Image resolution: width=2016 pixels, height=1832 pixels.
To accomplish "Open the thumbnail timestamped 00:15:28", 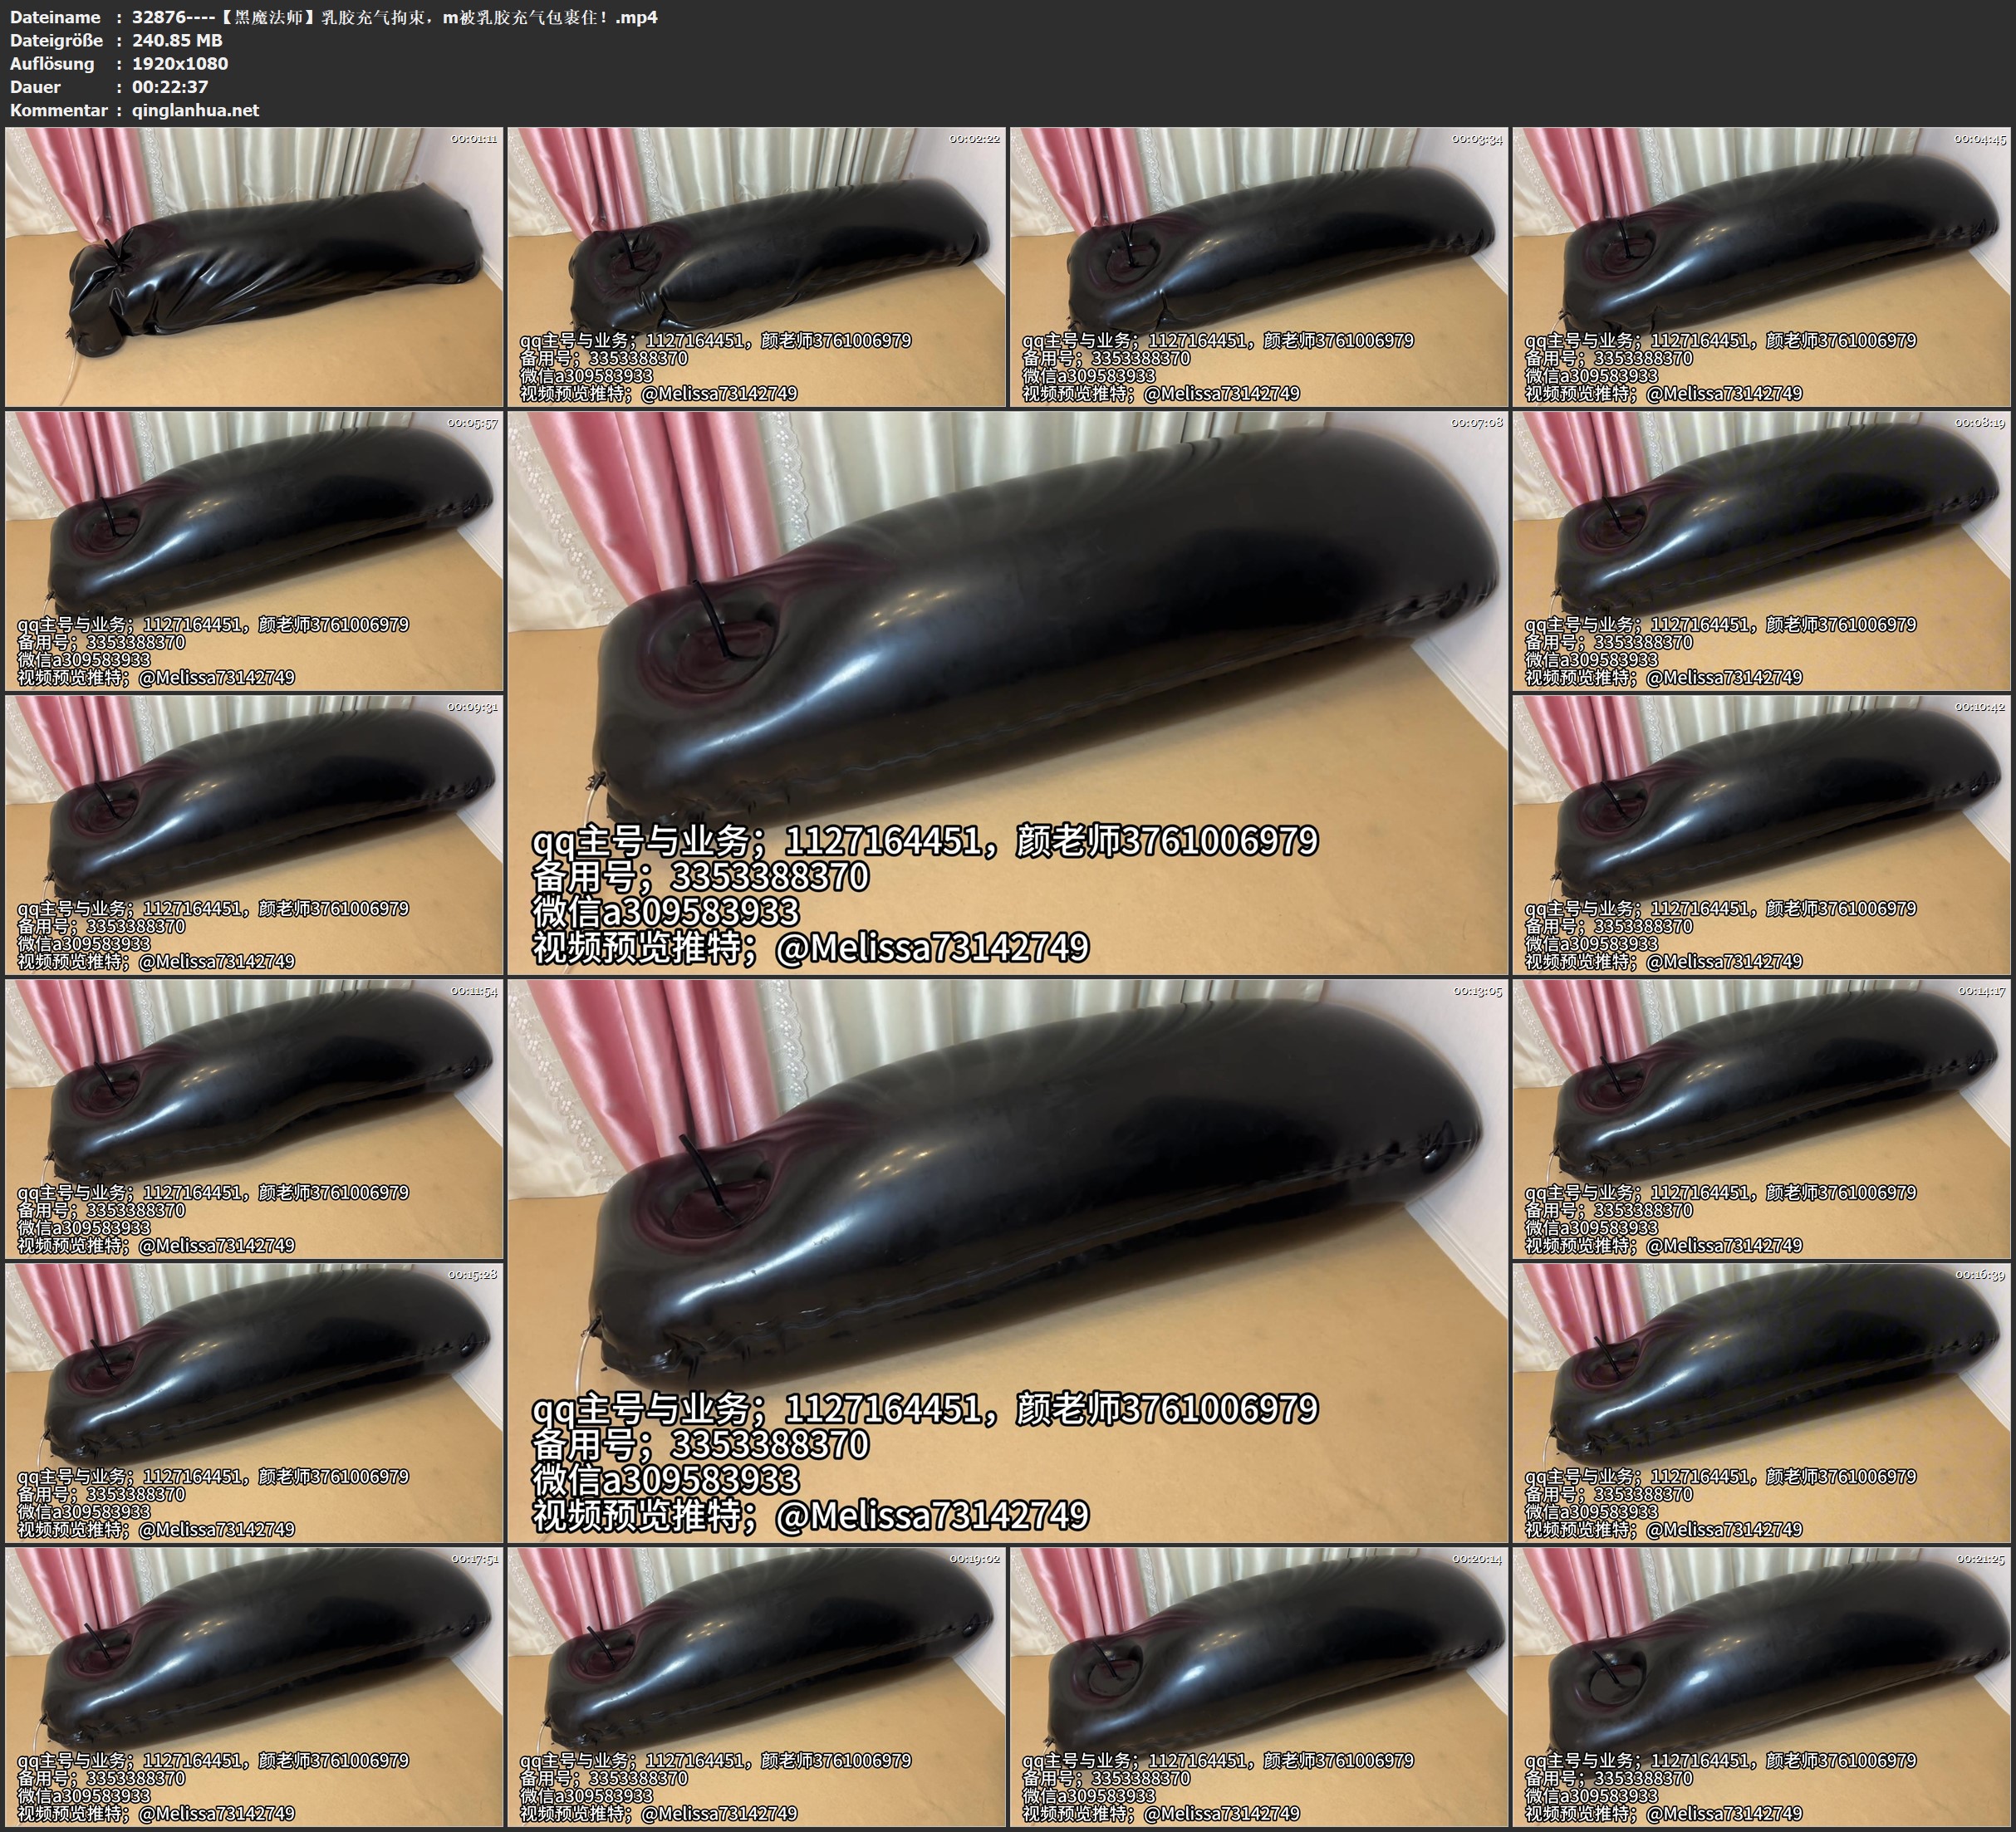I will point(254,1403).
